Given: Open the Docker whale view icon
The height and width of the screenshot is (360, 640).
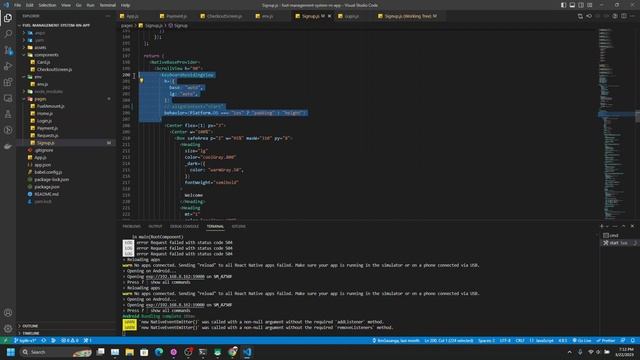Looking at the screenshot, I should click(8, 146).
